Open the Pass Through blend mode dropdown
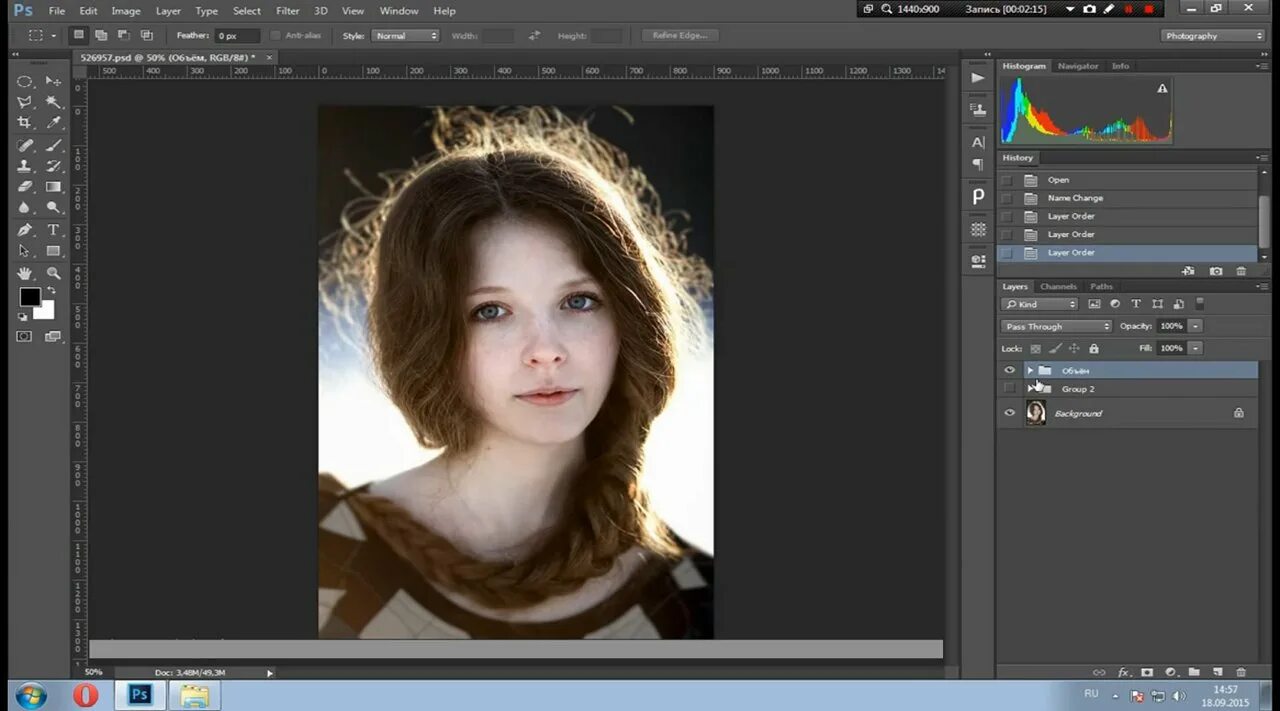This screenshot has width=1280, height=711. 1057,326
